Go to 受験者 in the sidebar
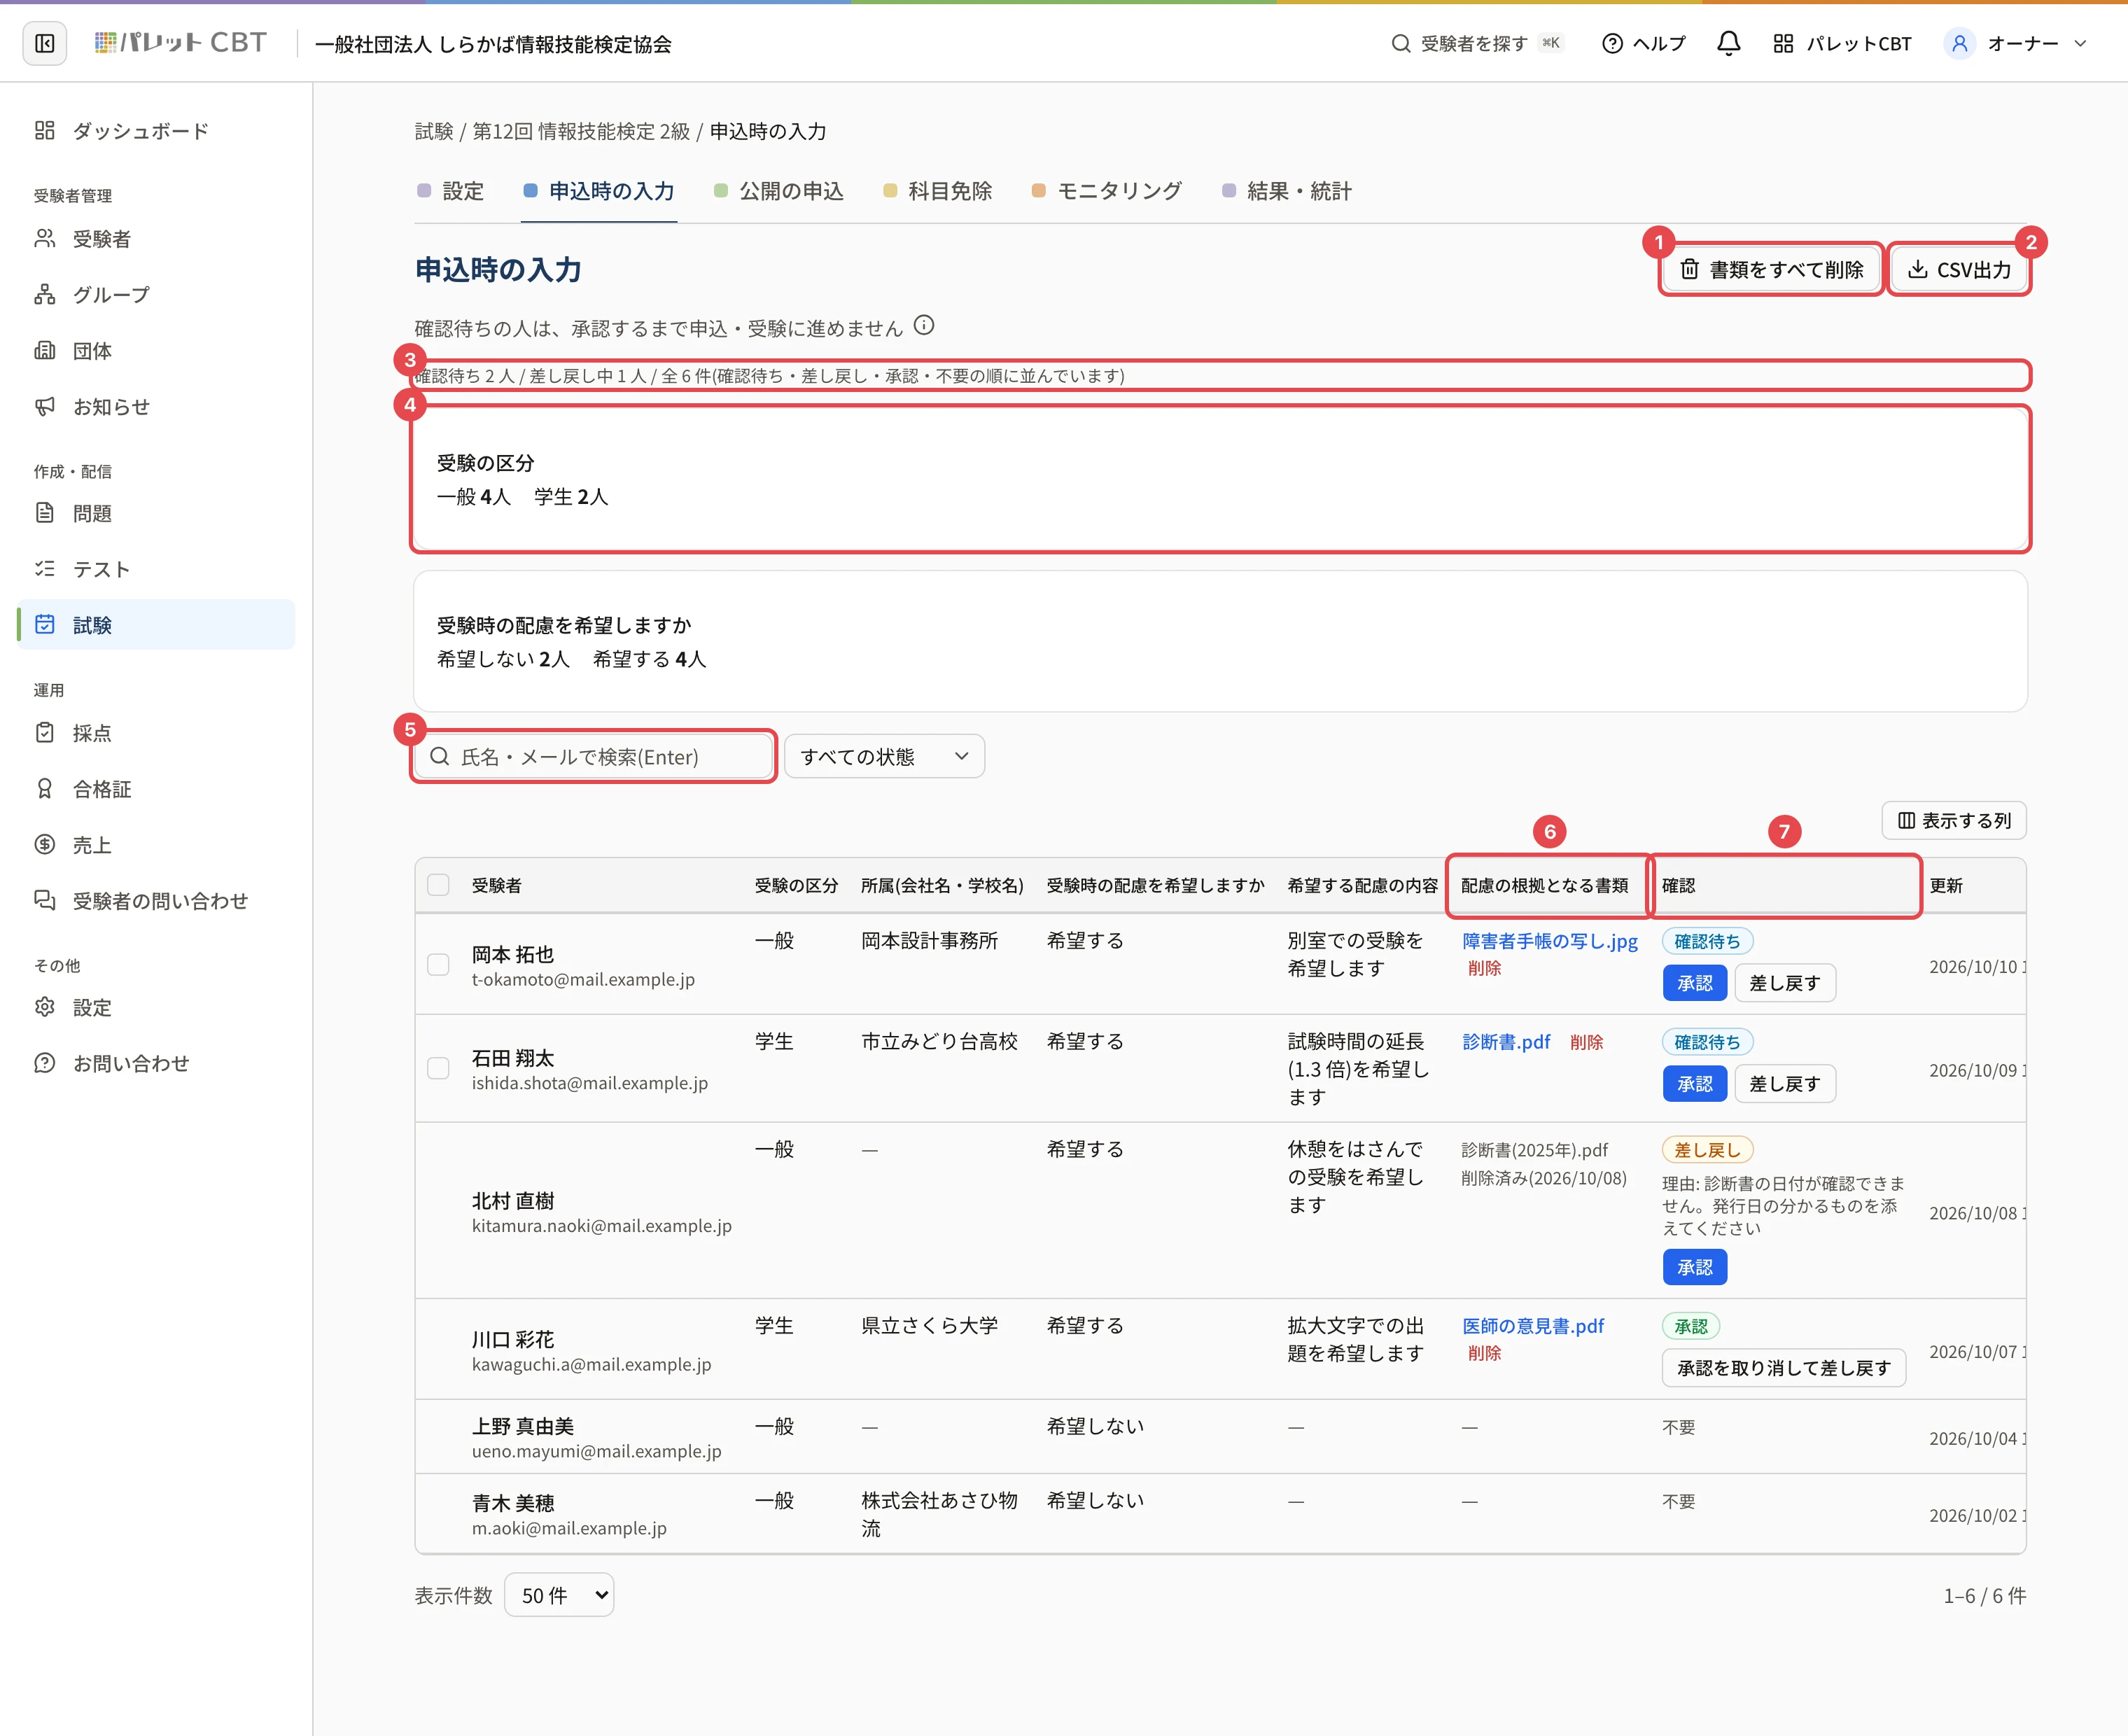This screenshot has height=1736, width=2128. (x=156, y=239)
